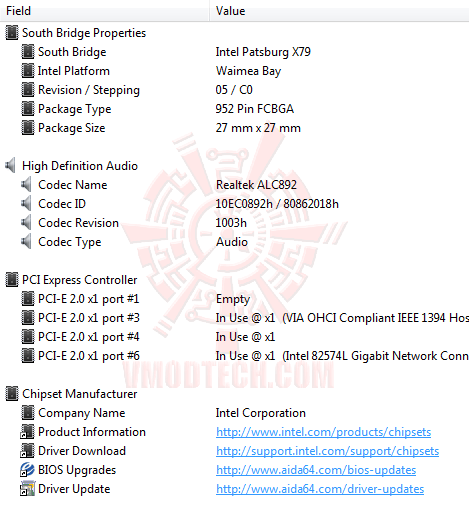Click the speaker icon beside Codec Type

click(26, 241)
